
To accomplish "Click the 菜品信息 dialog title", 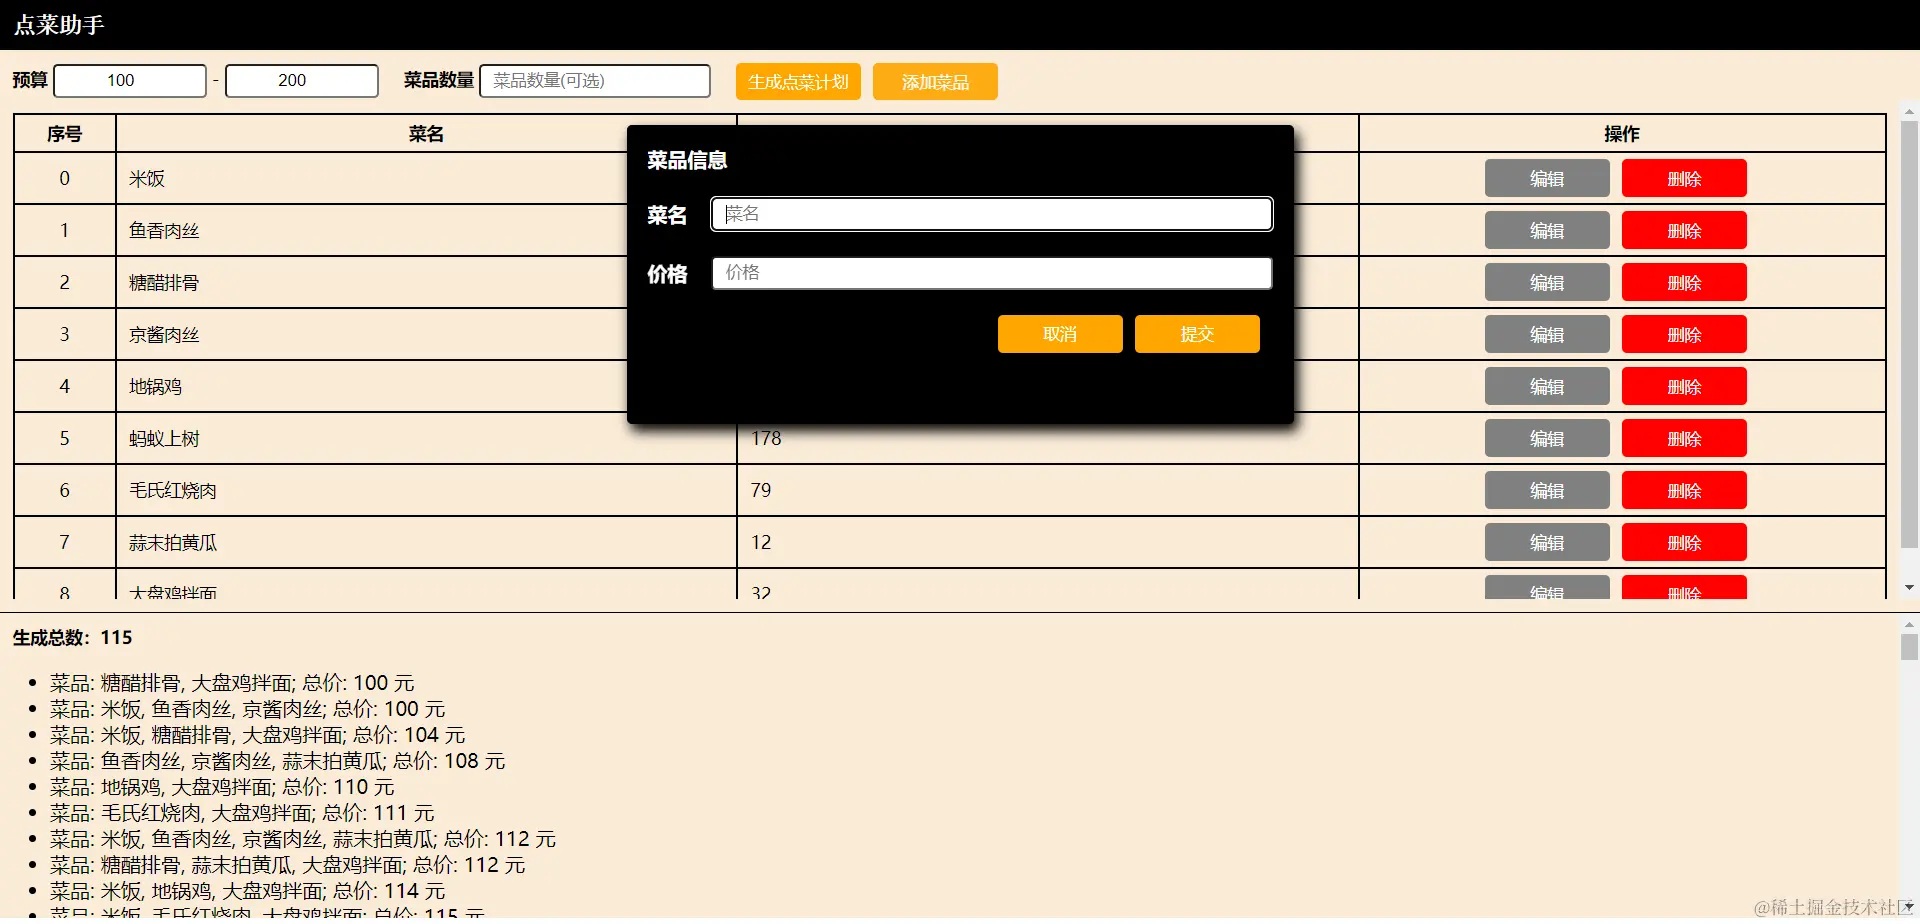I will [x=687, y=160].
